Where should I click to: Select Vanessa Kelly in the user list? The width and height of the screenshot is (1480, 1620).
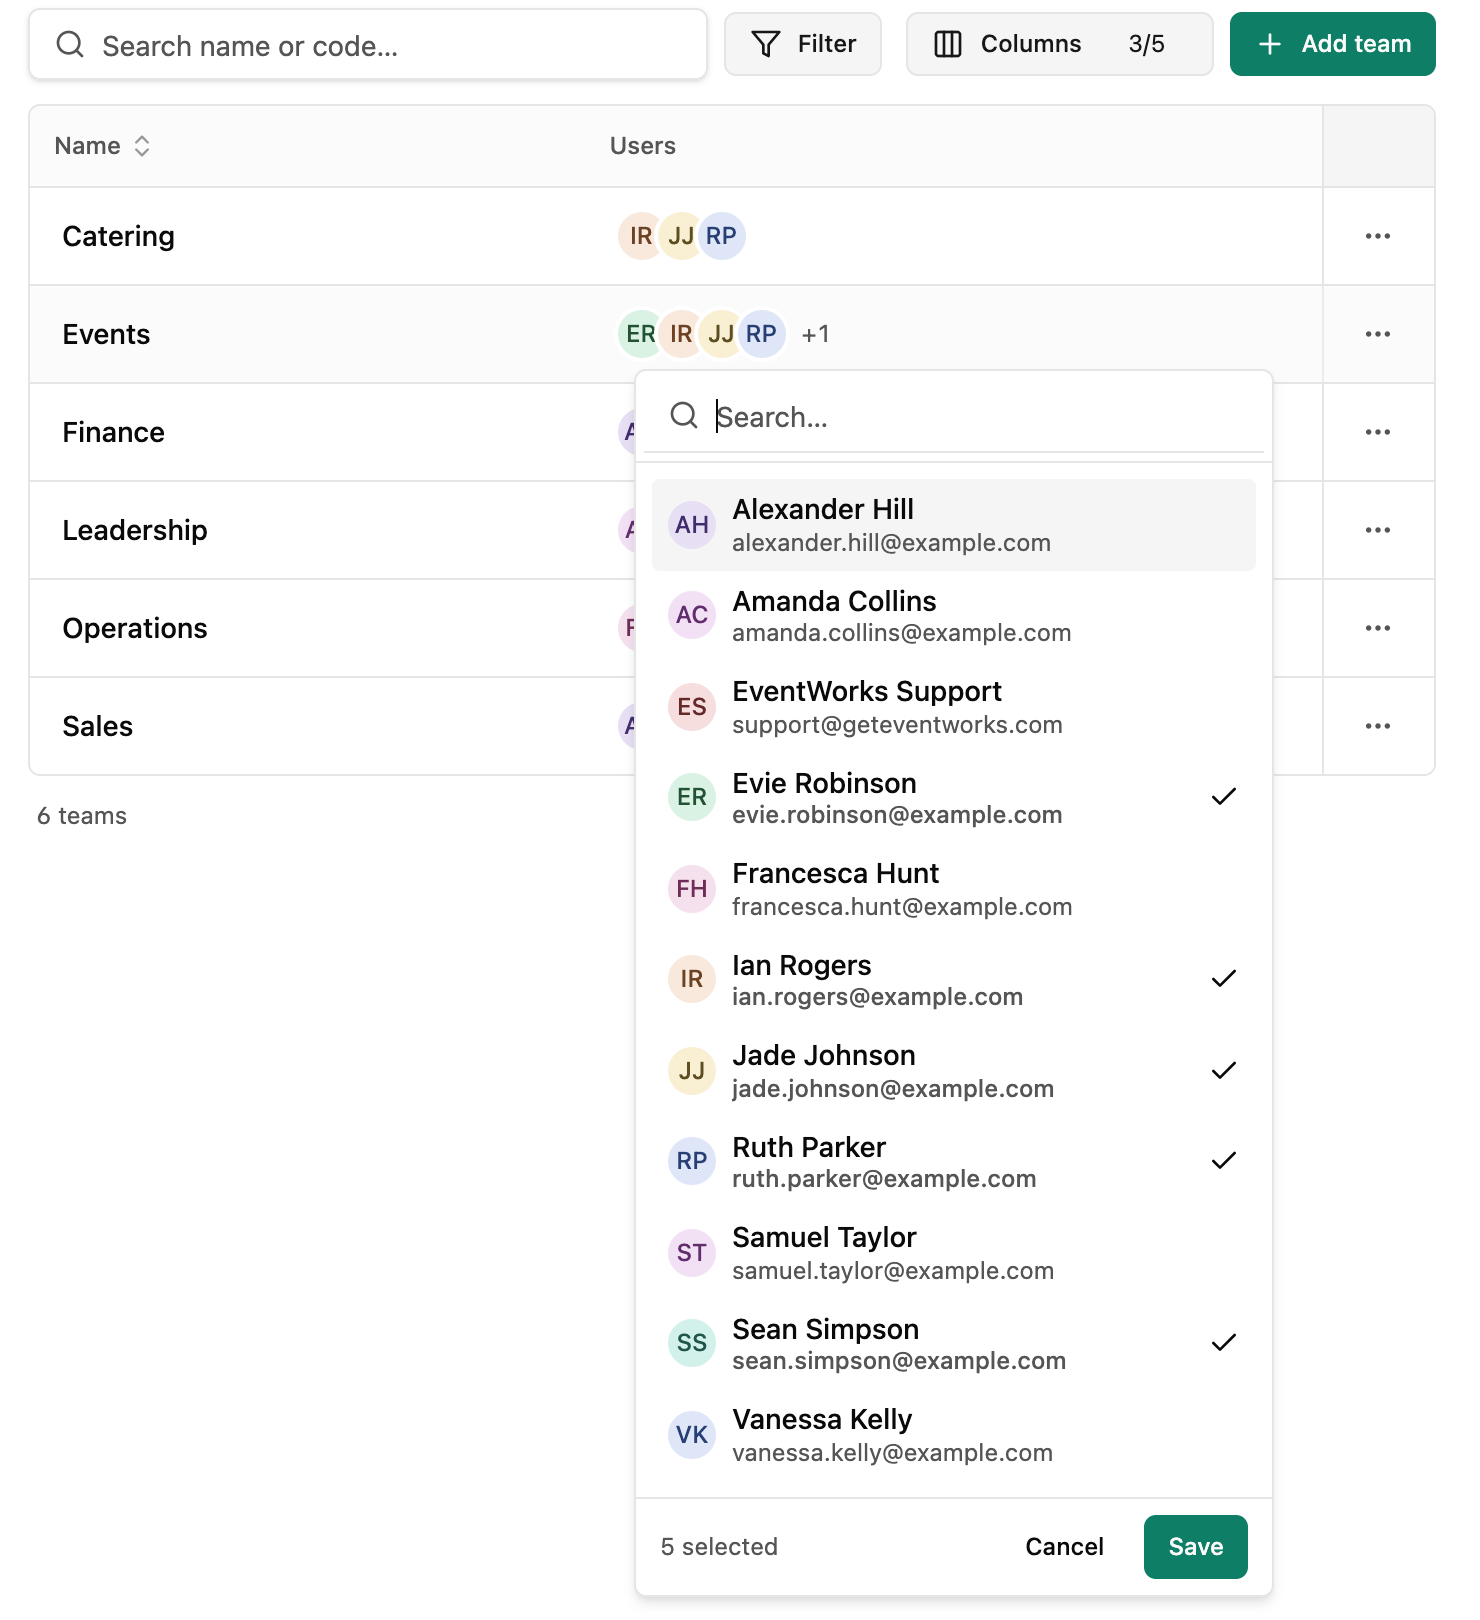coord(954,1435)
